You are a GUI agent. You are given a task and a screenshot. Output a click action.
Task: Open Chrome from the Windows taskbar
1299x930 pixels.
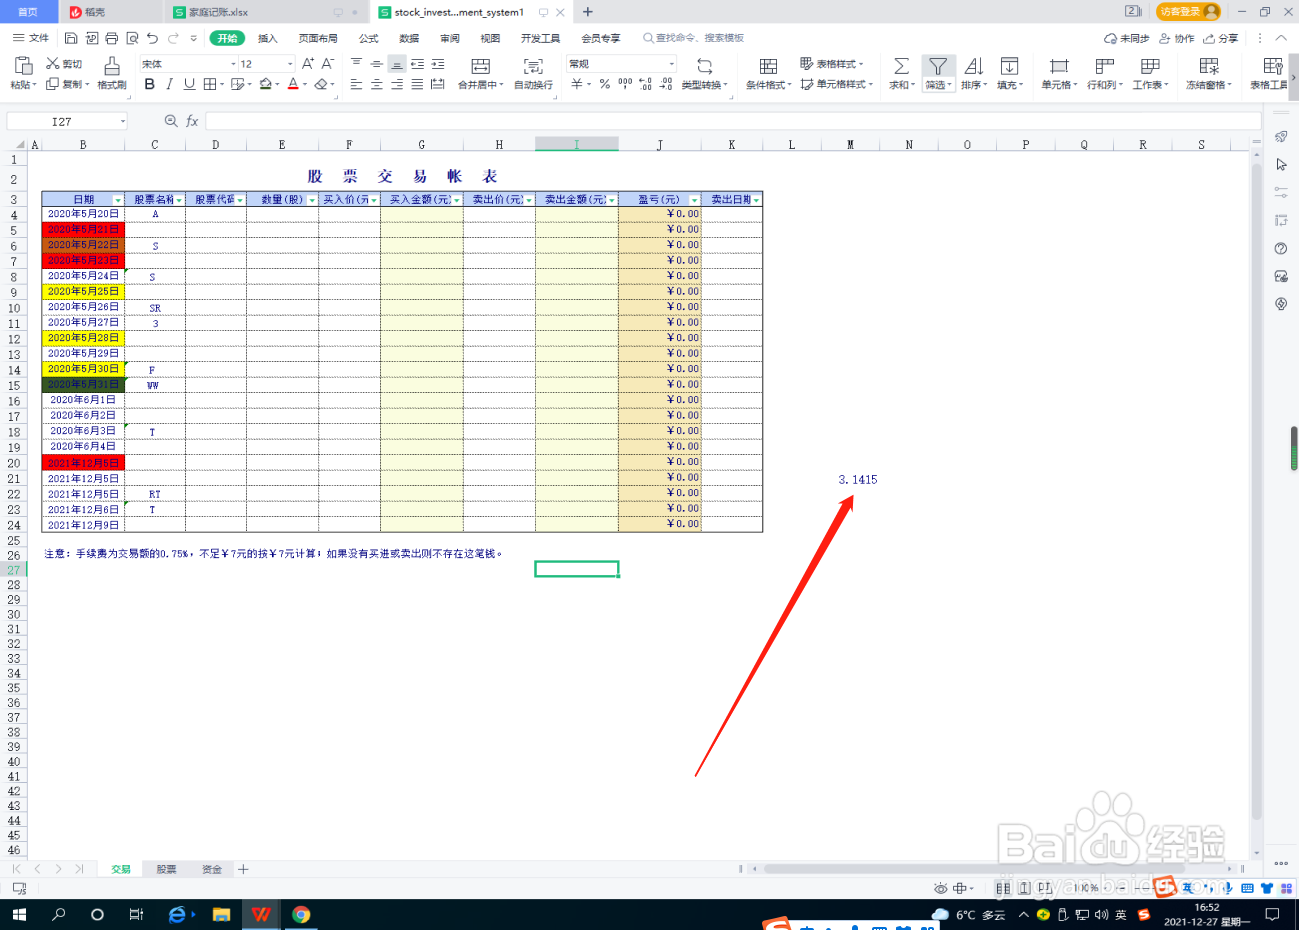coord(301,914)
